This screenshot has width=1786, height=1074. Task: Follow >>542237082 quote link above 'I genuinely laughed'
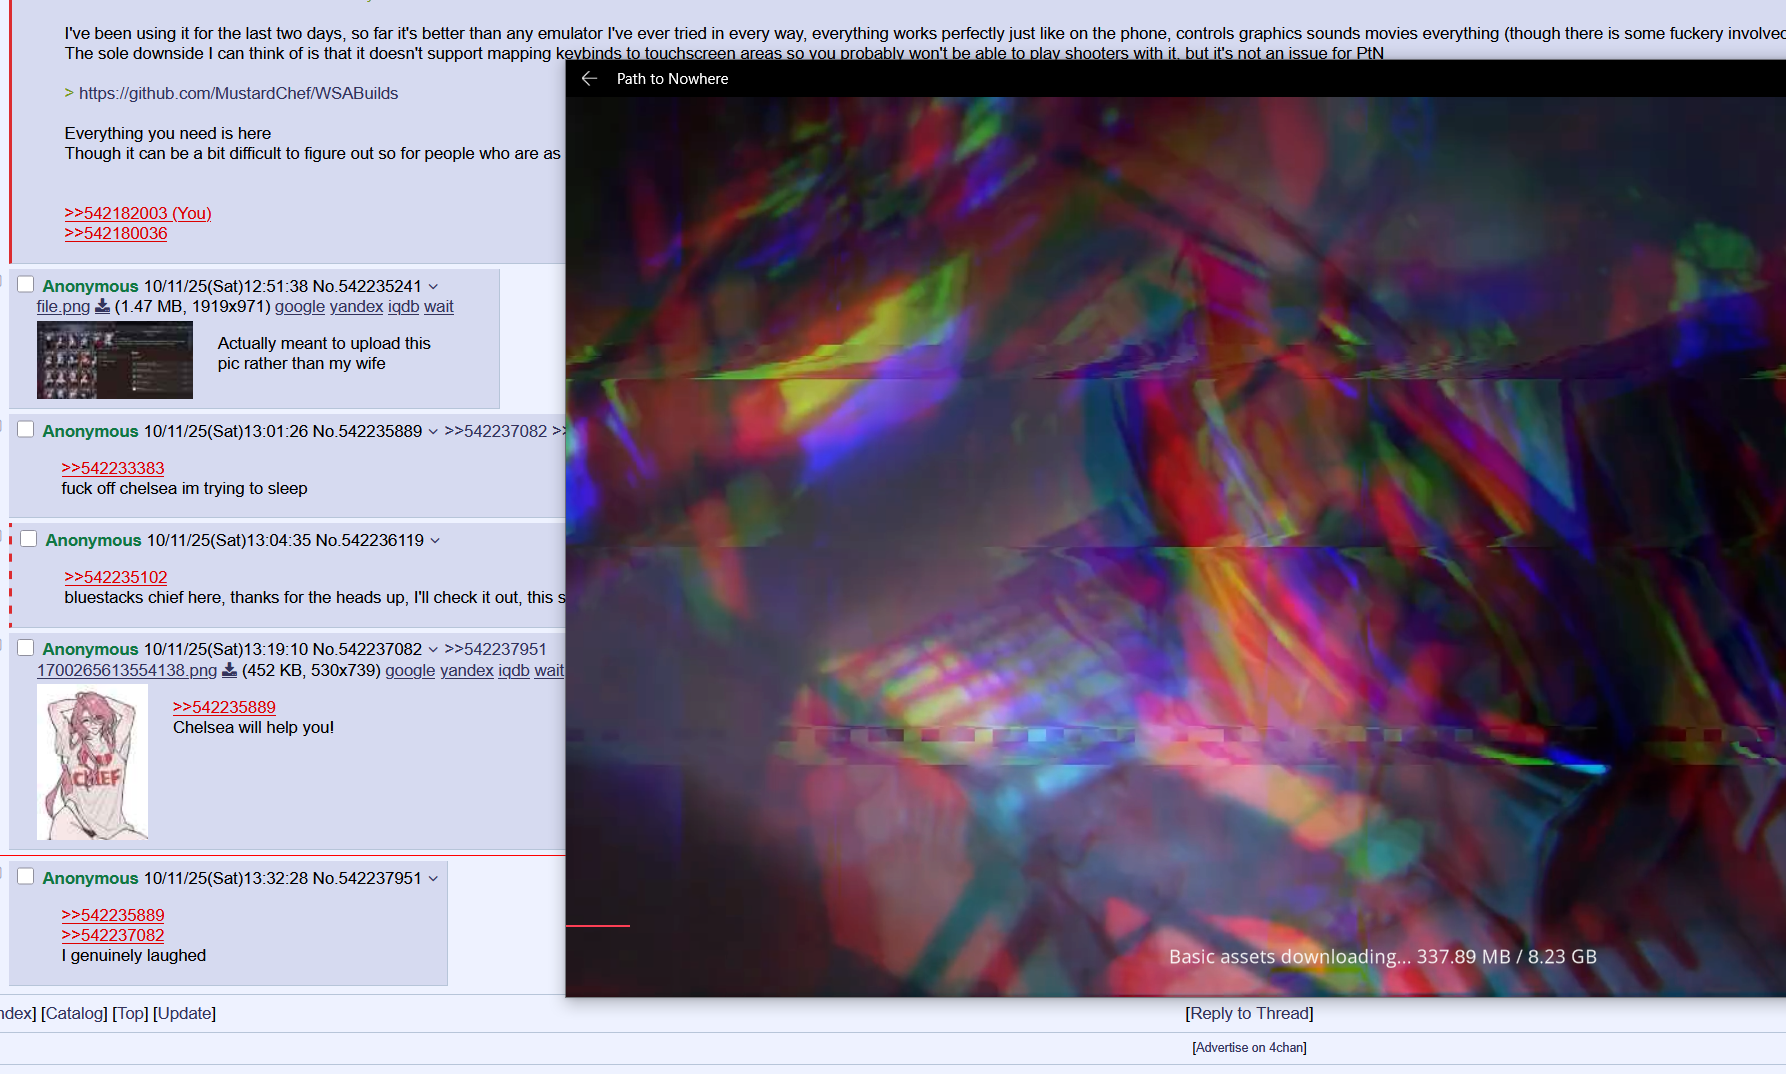click(x=113, y=935)
